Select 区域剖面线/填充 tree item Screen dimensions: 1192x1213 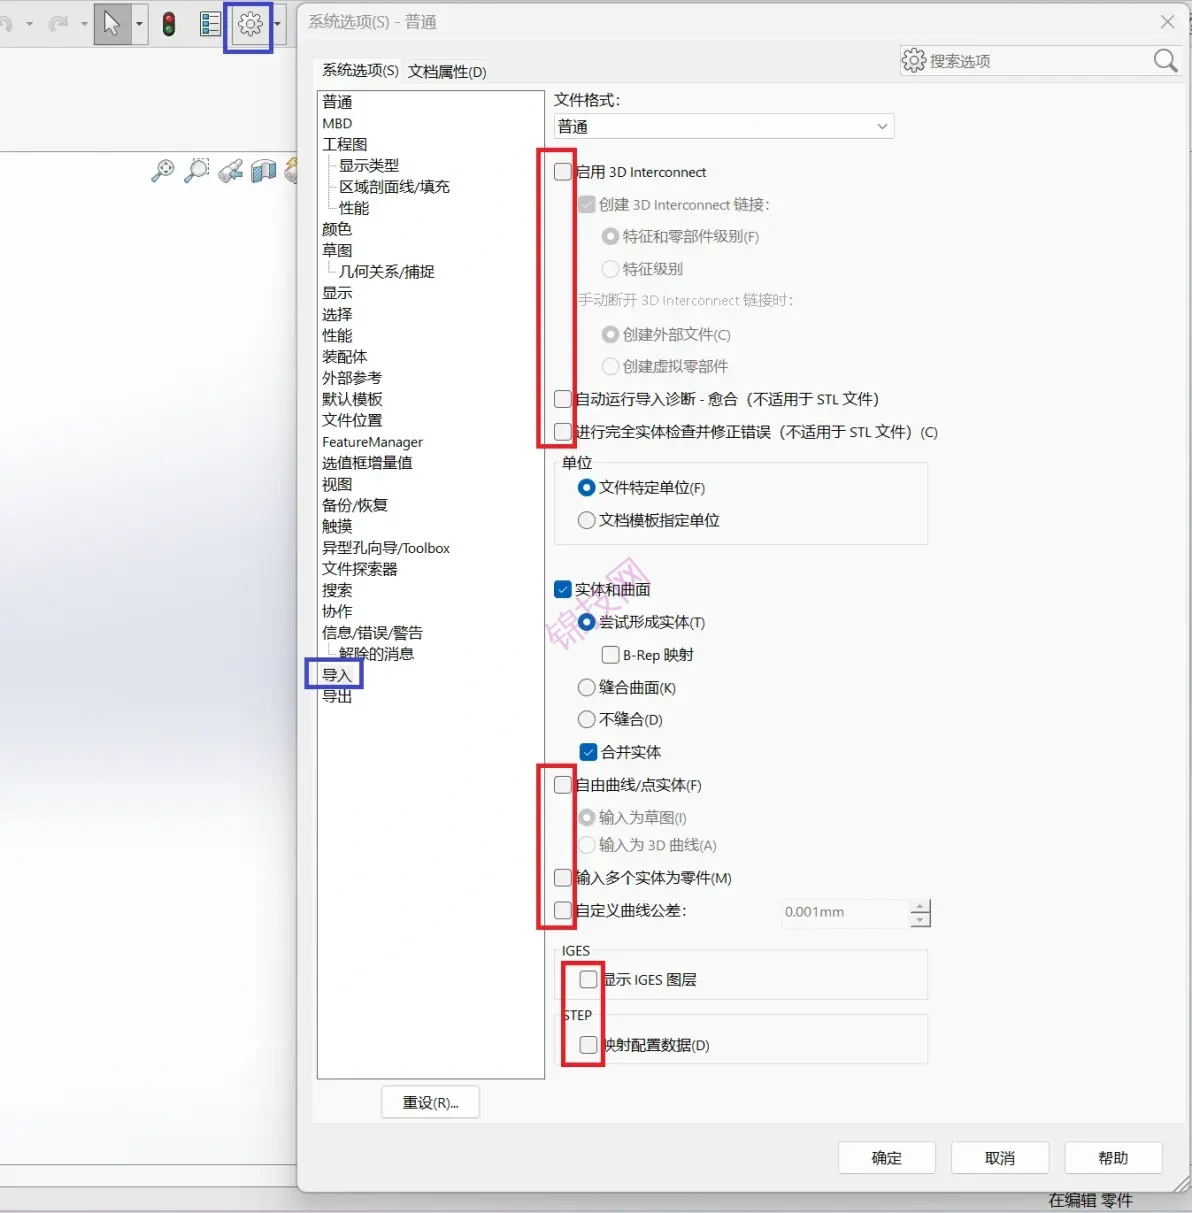pyautogui.click(x=394, y=186)
